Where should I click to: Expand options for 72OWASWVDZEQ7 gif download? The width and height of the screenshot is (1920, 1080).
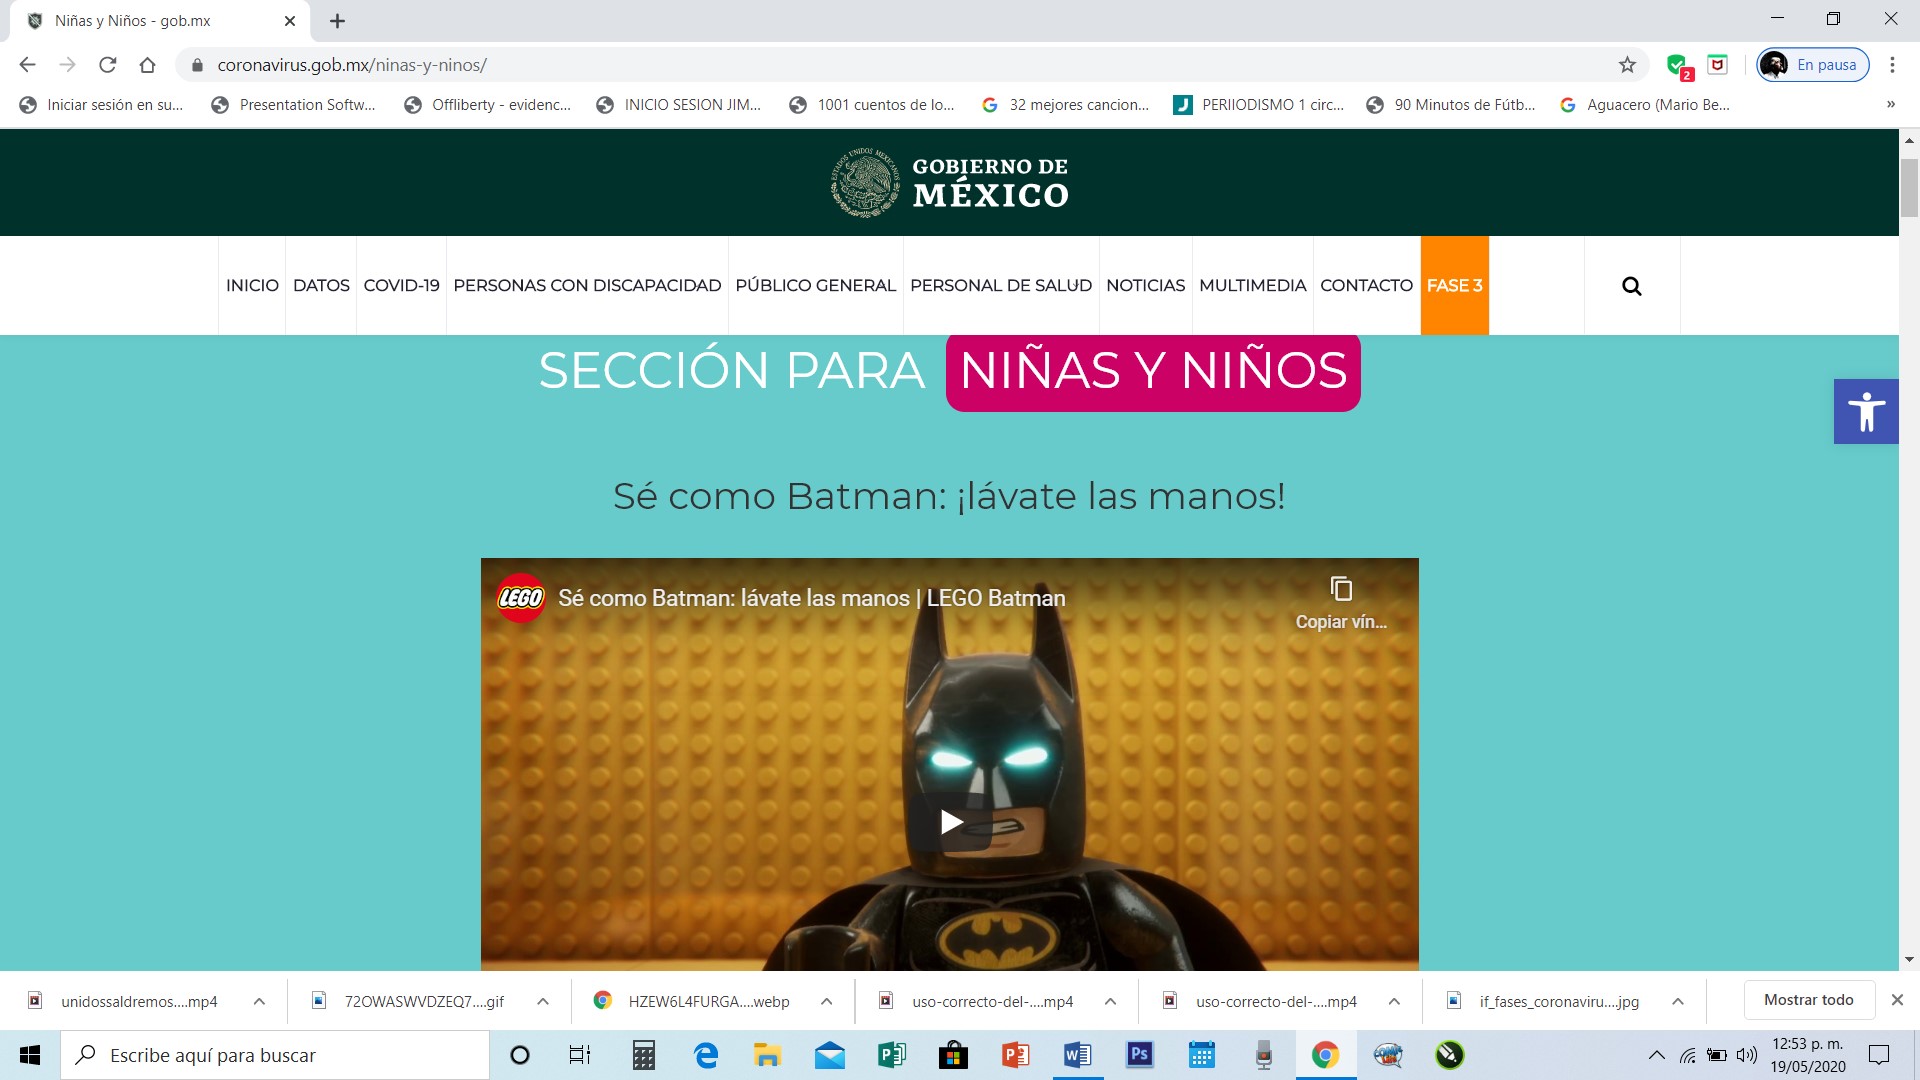[x=543, y=1001]
